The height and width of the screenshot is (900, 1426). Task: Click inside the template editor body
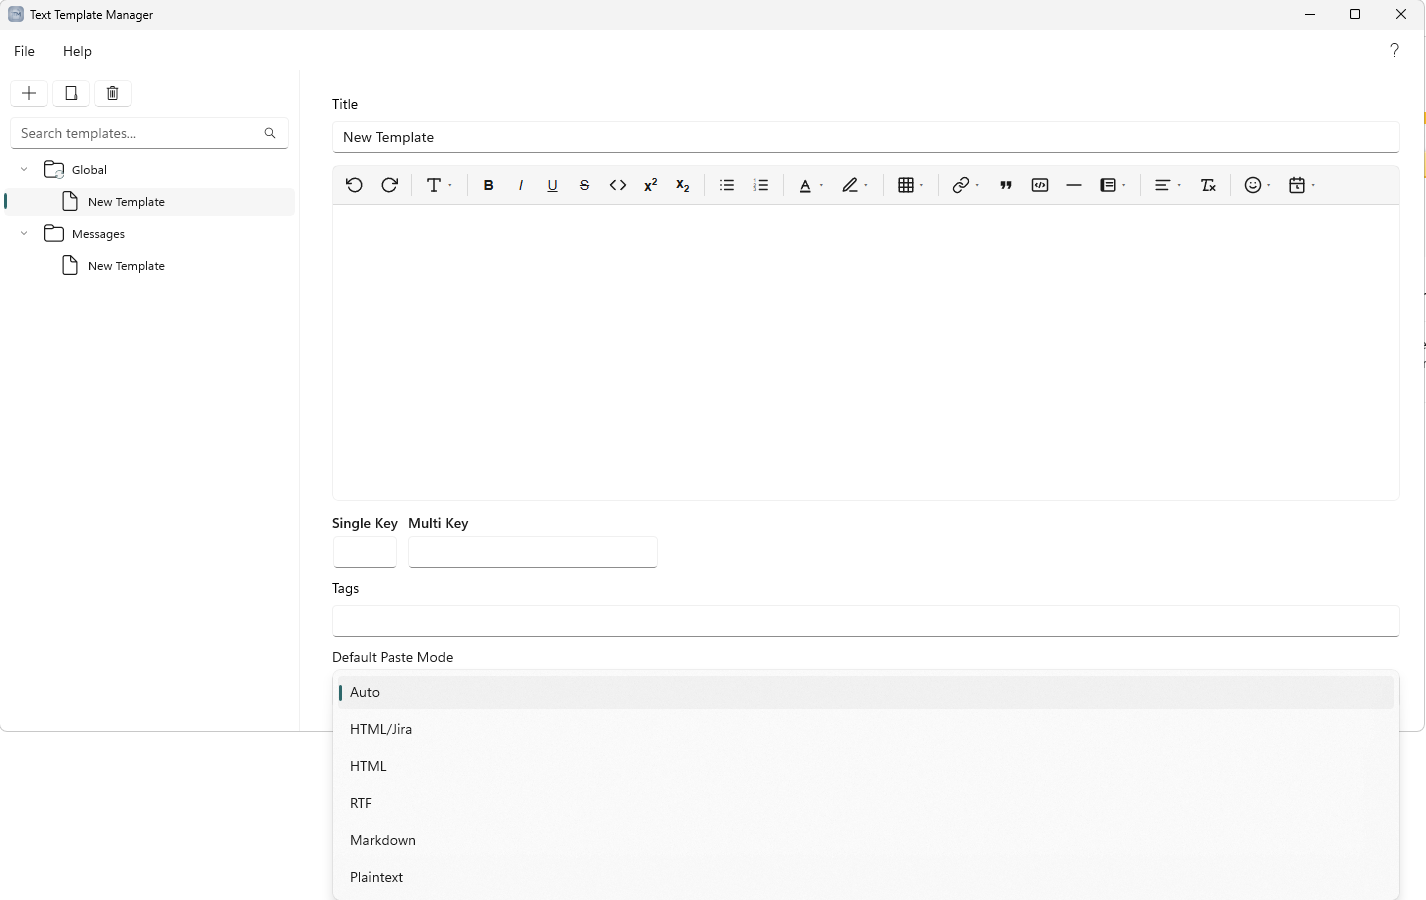click(865, 352)
